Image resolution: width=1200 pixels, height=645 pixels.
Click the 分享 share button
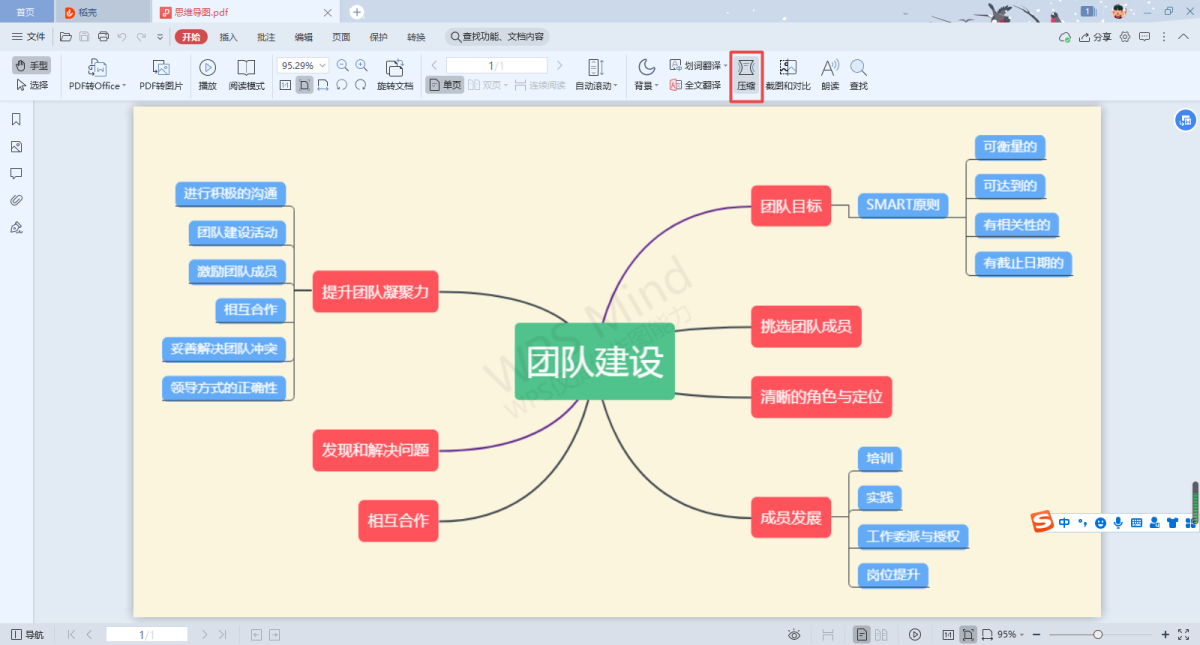(x=1095, y=37)
